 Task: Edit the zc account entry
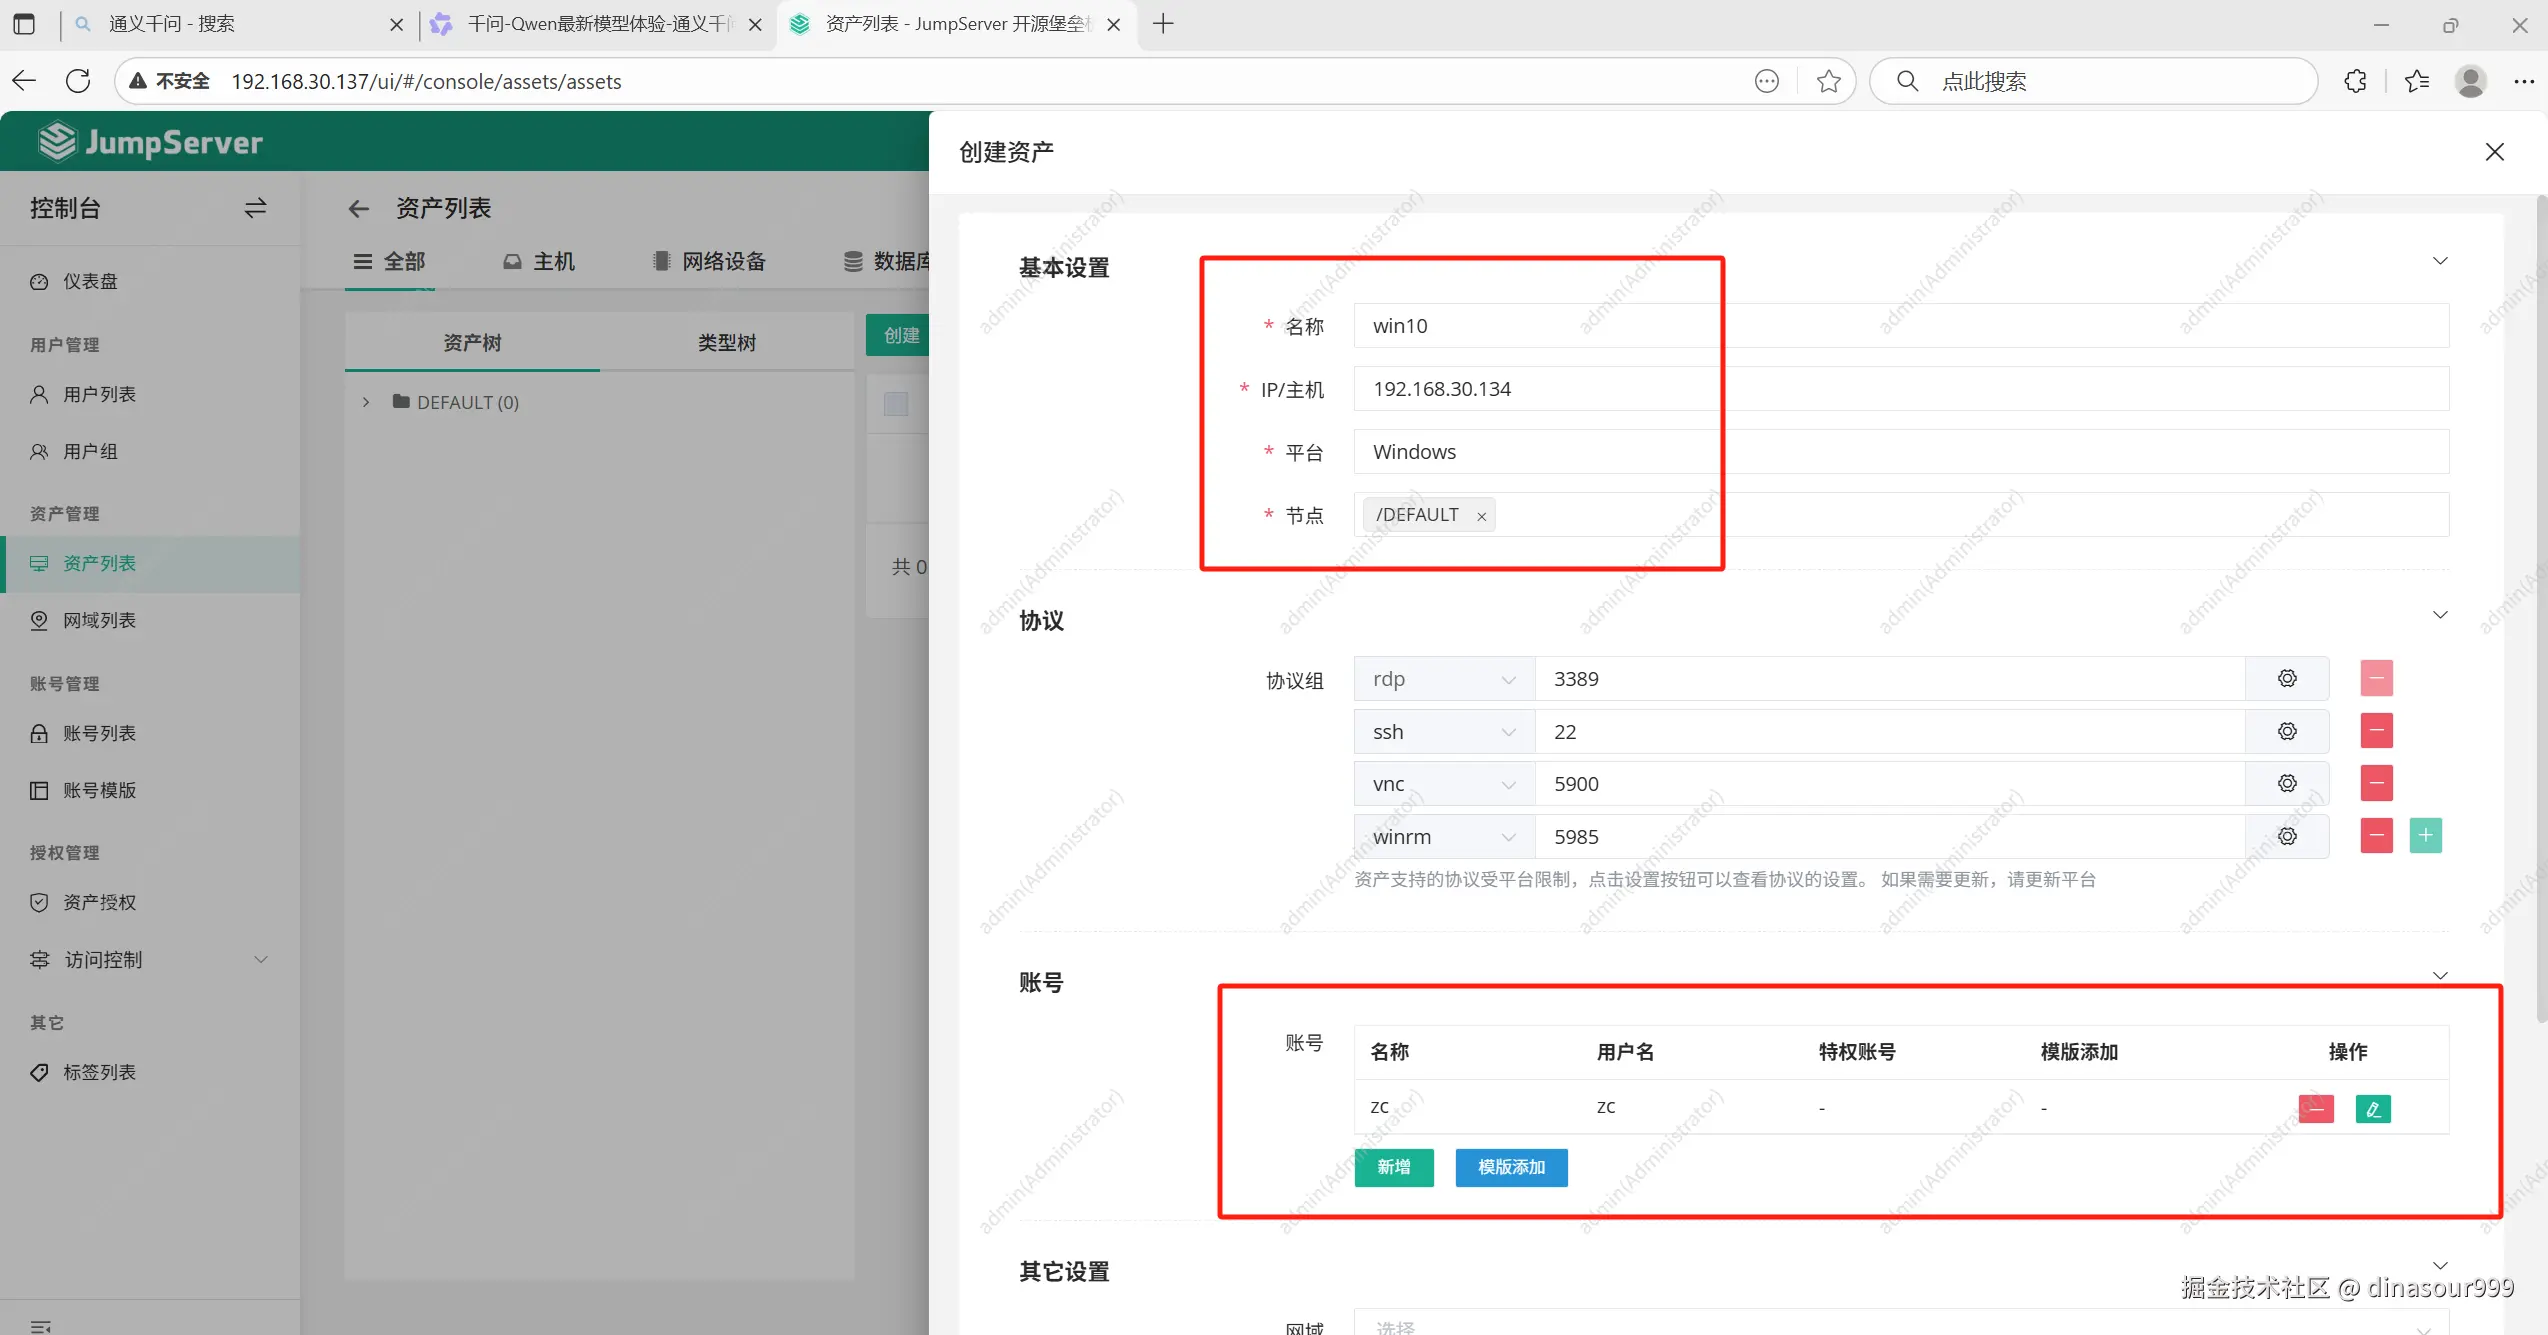pos(2372,1108)
